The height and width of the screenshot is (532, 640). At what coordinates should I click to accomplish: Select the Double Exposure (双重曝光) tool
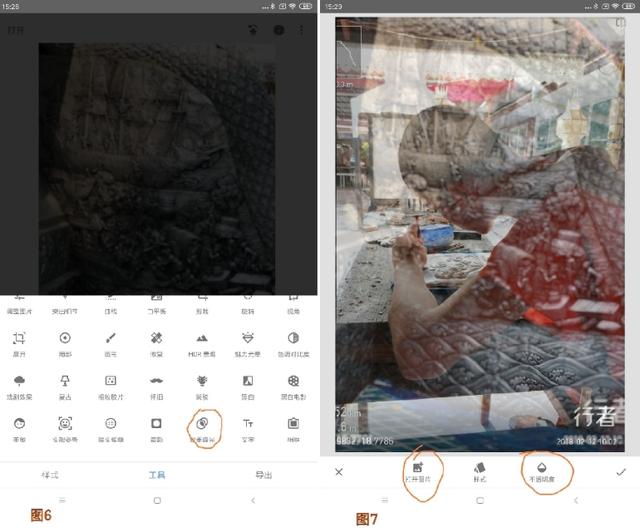(x=202, y=427)
